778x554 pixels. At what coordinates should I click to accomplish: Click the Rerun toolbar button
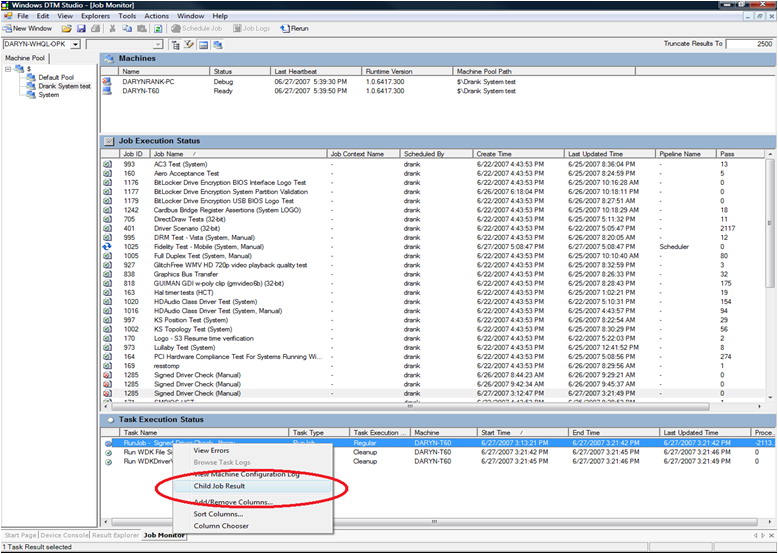pyautogui.click(x=294, y=29)
